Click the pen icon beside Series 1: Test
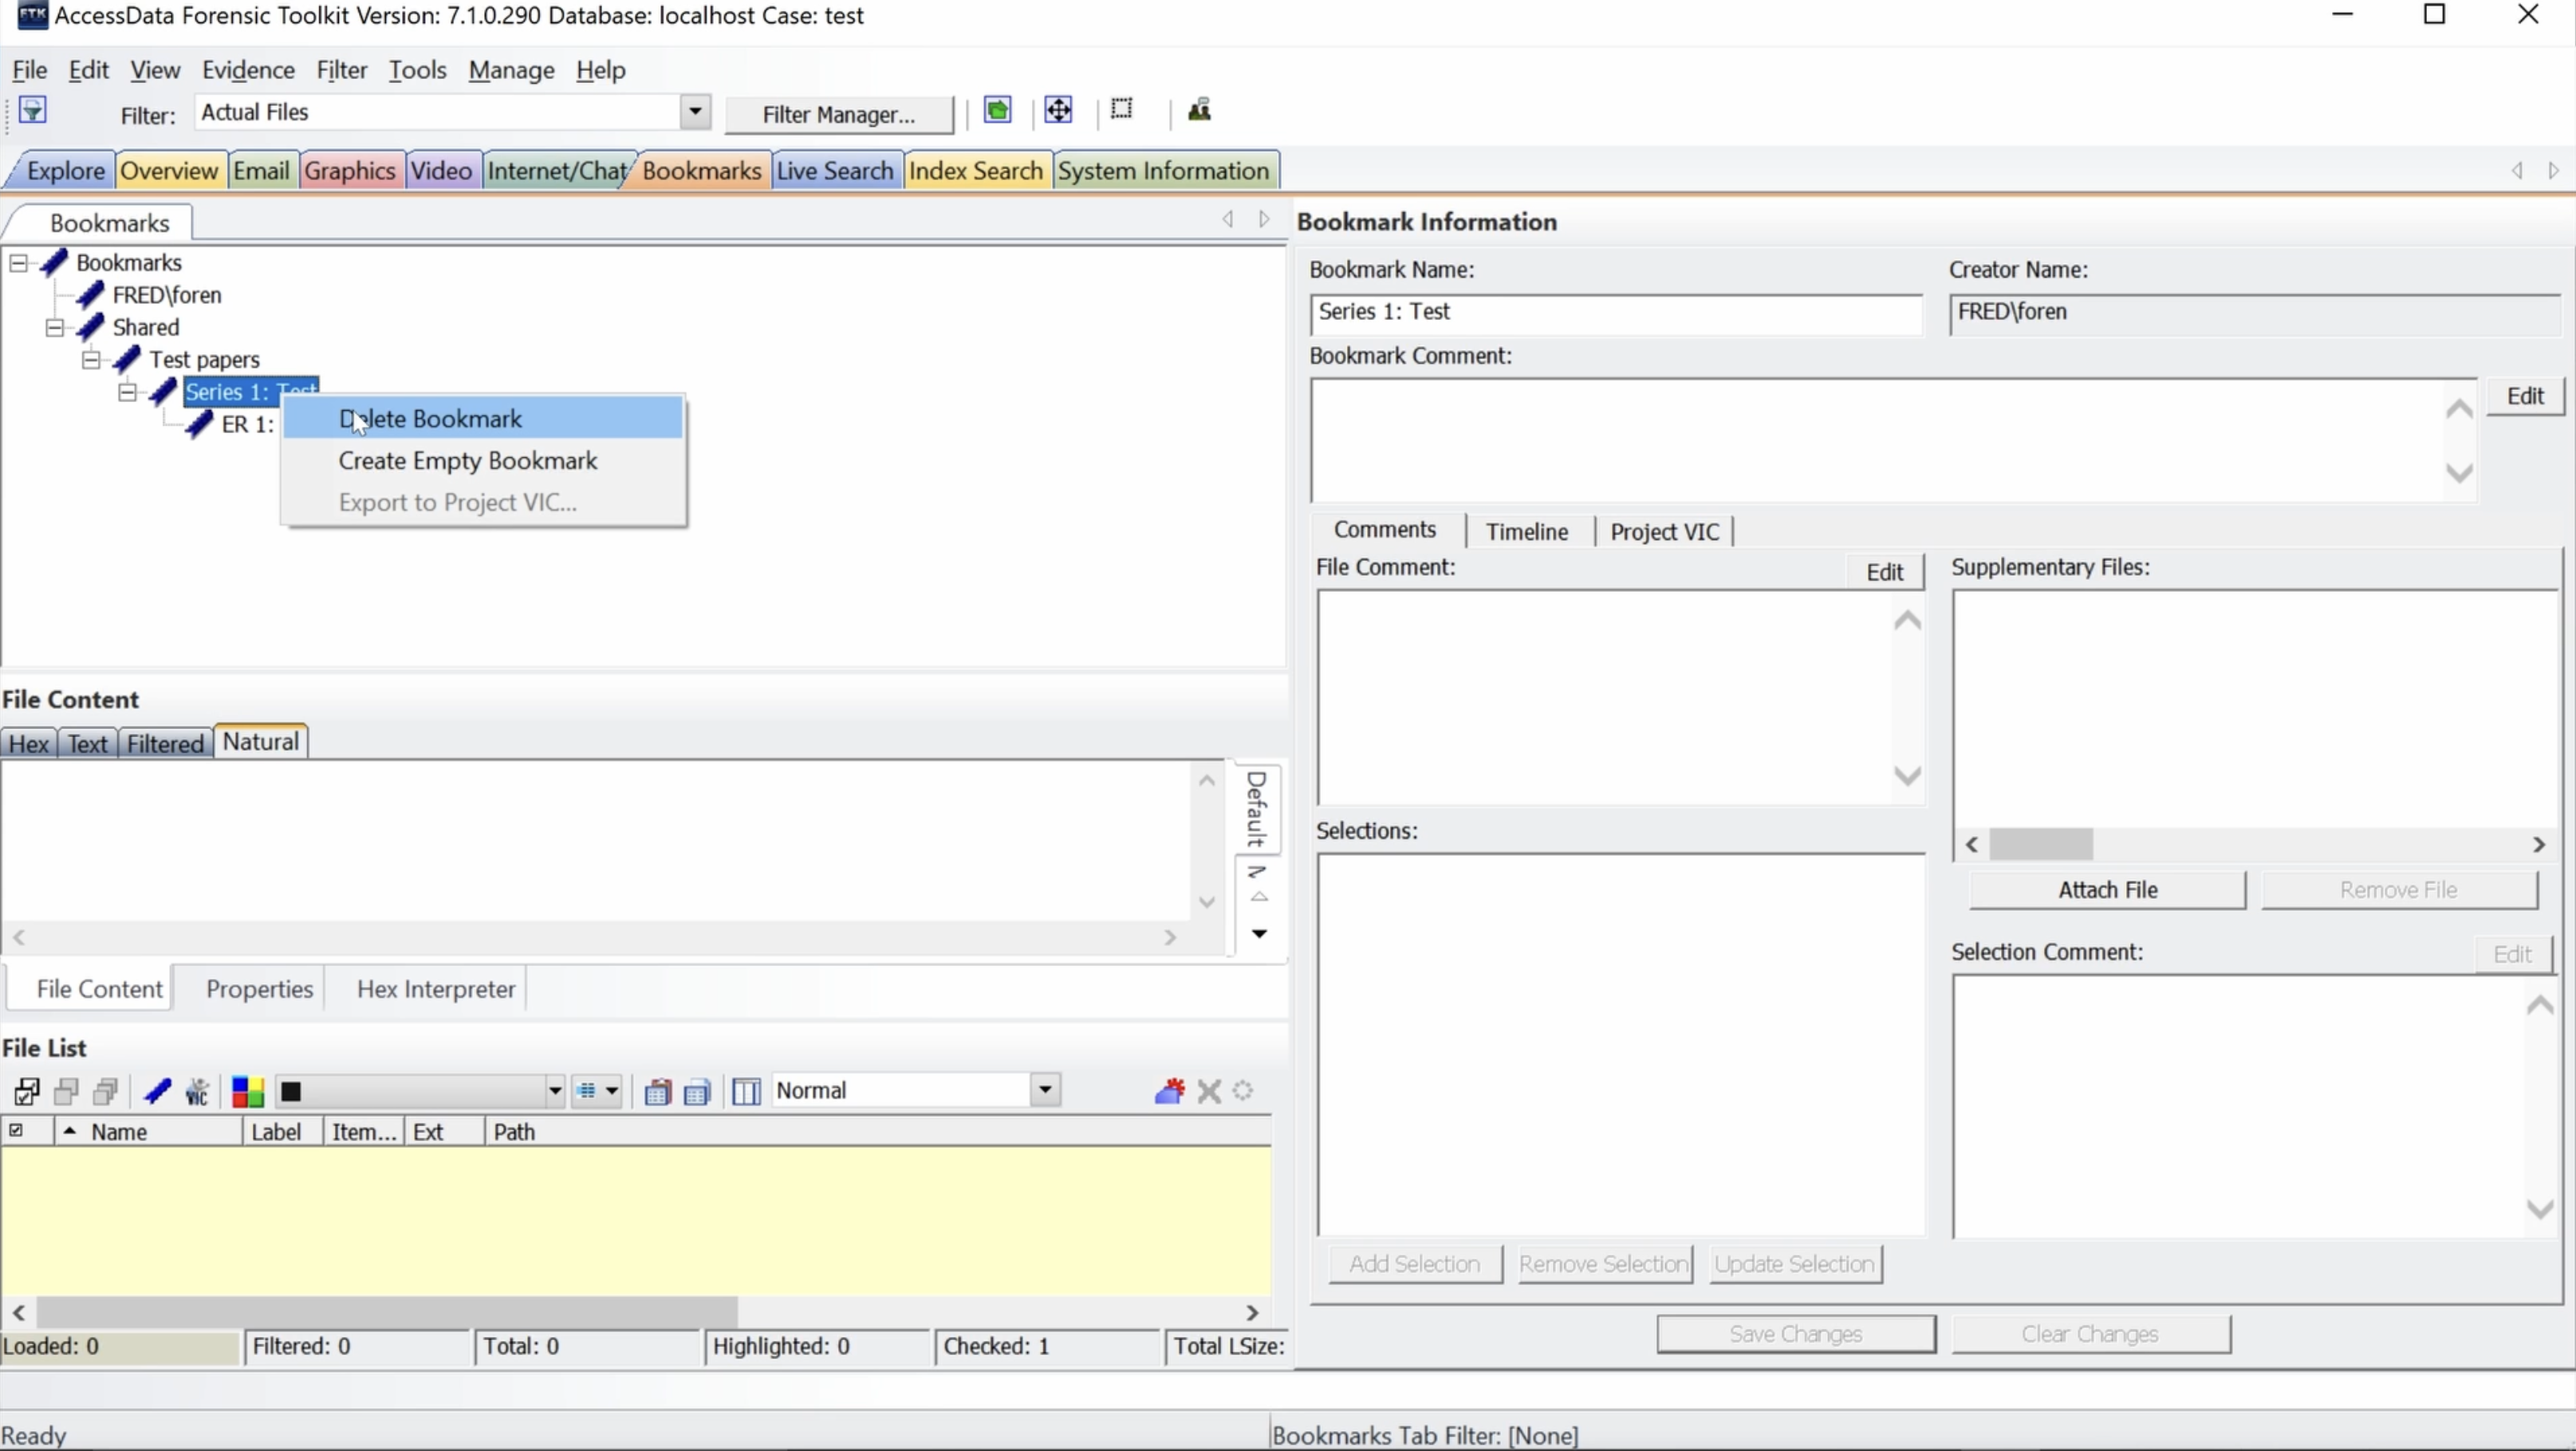2576x1451 pixels. coord(163,392)
